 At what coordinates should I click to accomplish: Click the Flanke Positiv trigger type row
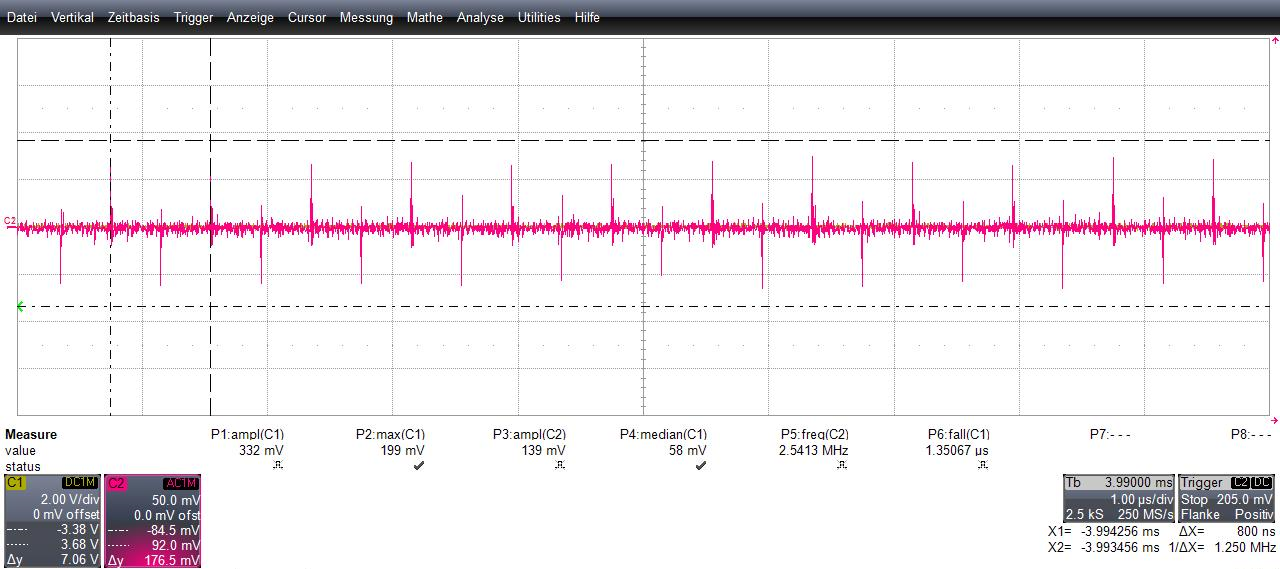click(x=1227, y=515)
